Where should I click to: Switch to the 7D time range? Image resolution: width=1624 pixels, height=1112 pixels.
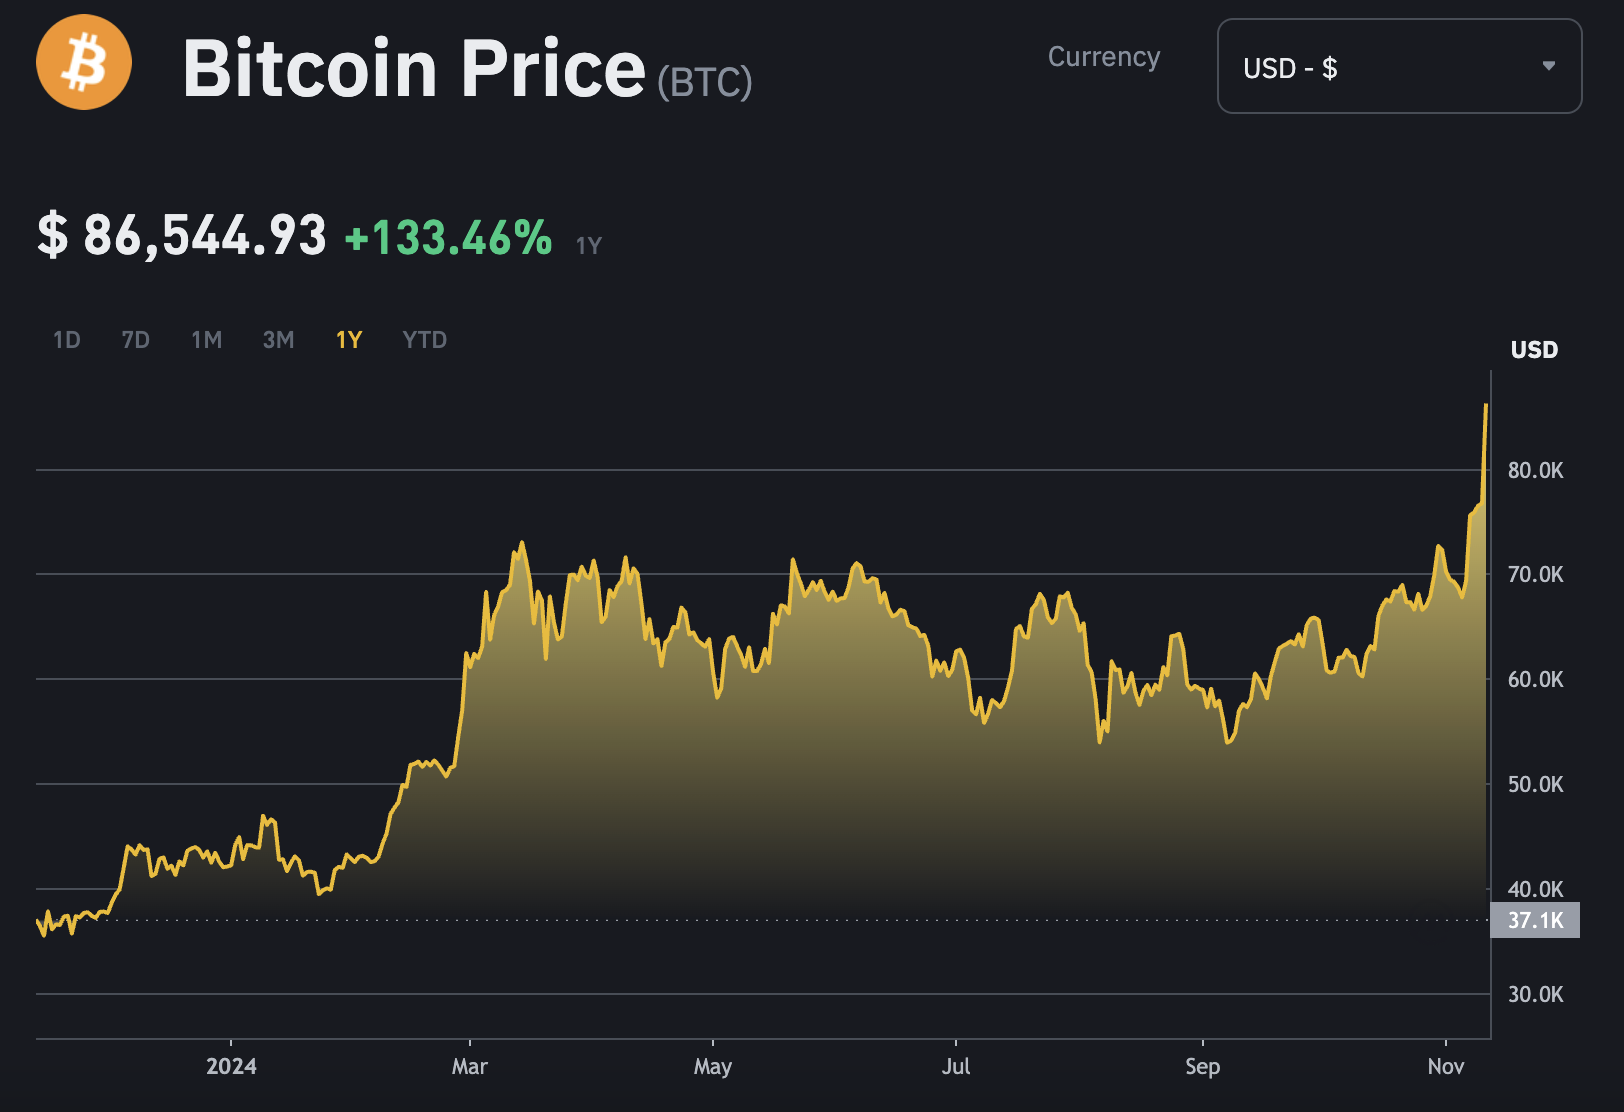click(135, 340)
